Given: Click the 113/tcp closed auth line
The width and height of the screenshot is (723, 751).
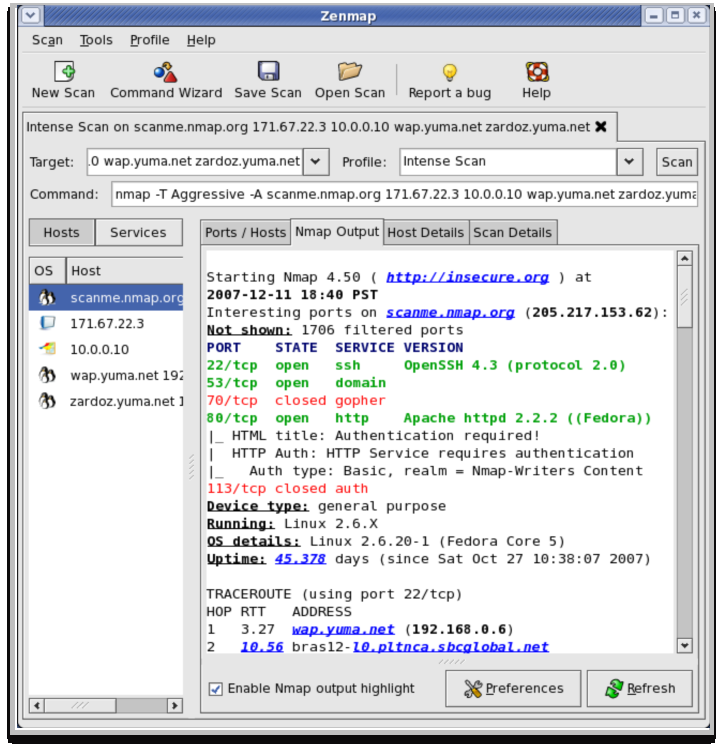Looking at the screenshot, I should tap(287, 489).
